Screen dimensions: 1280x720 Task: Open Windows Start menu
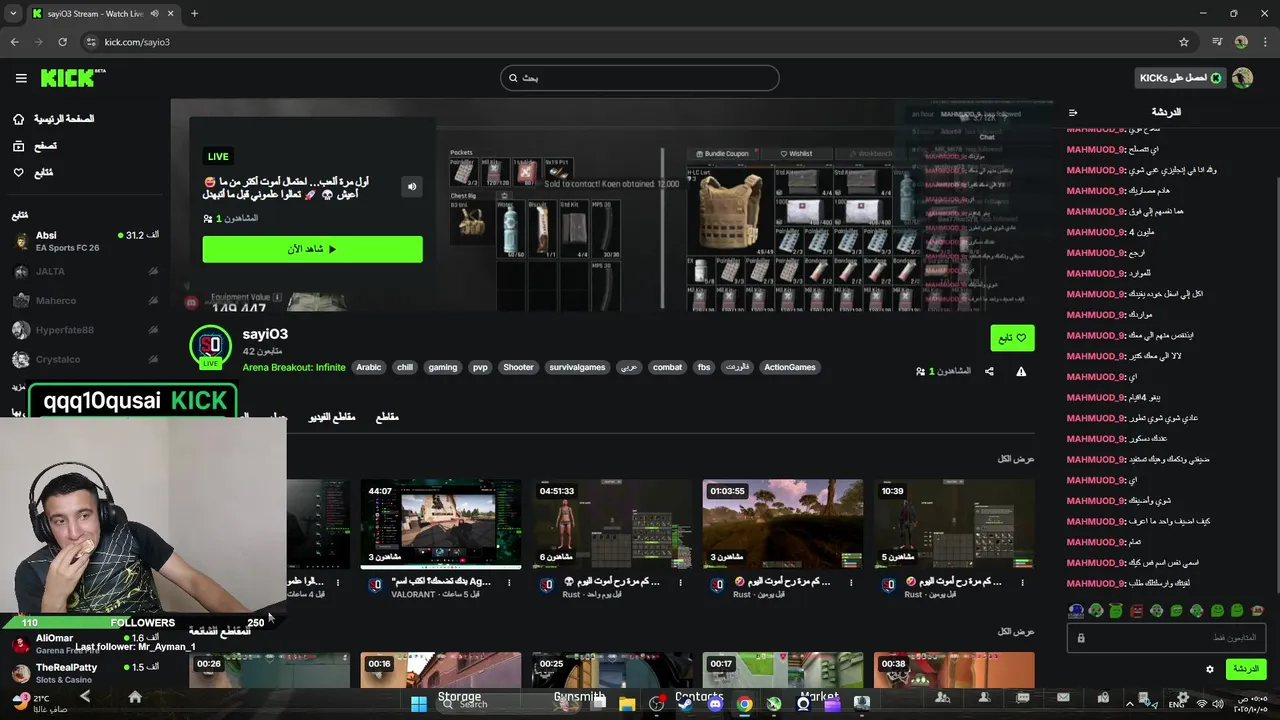pos(419,704)
